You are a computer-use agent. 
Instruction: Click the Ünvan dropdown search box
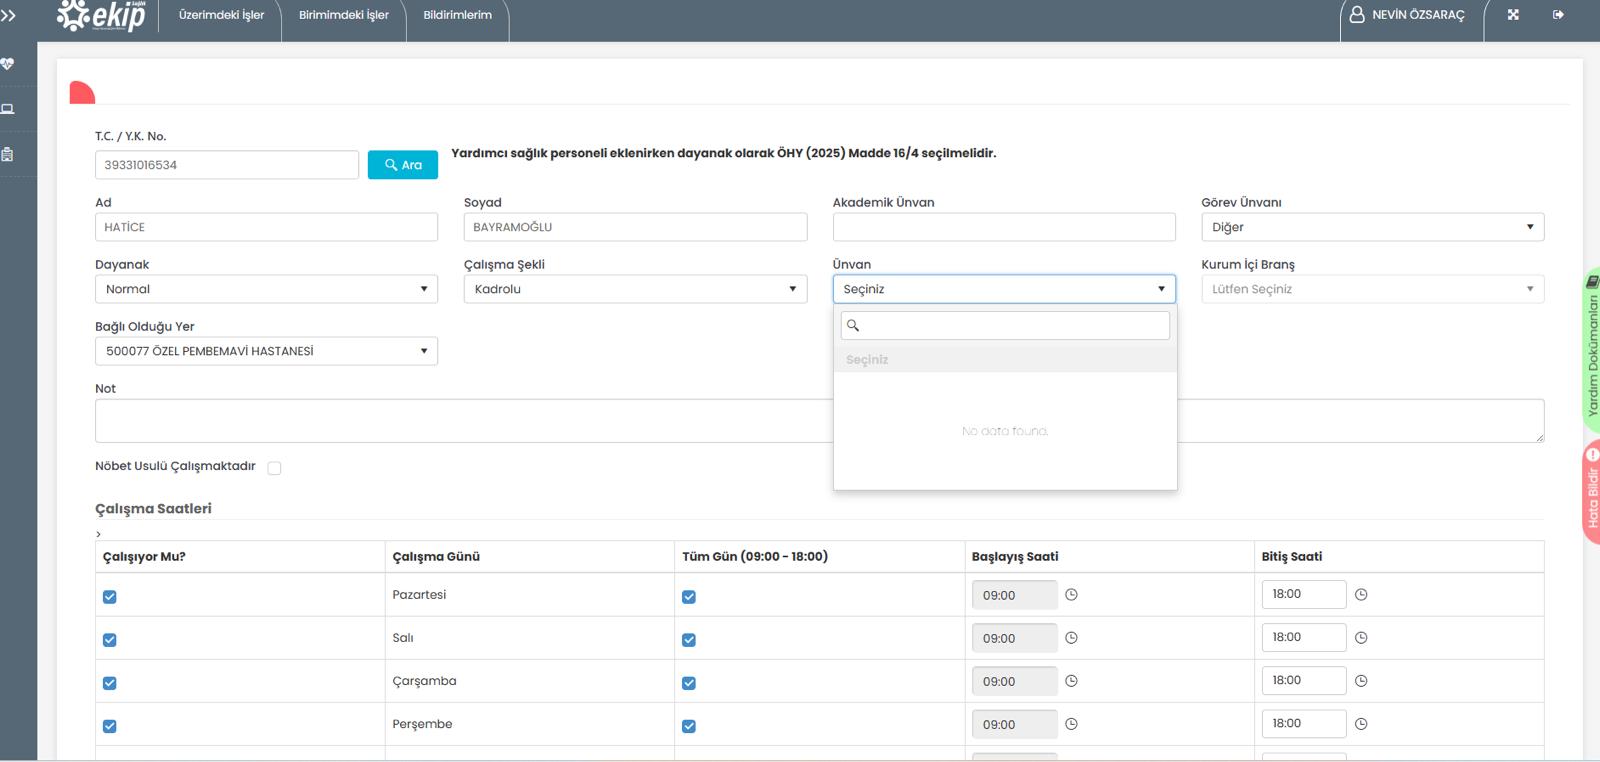(1005, 325)
